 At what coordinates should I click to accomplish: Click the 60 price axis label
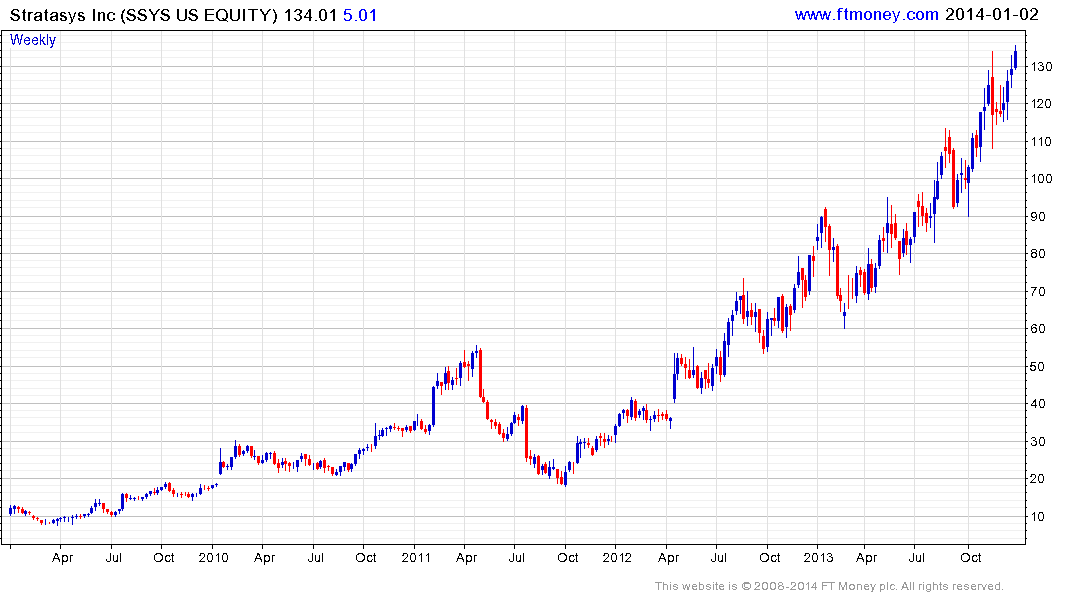coord(1038,329)
